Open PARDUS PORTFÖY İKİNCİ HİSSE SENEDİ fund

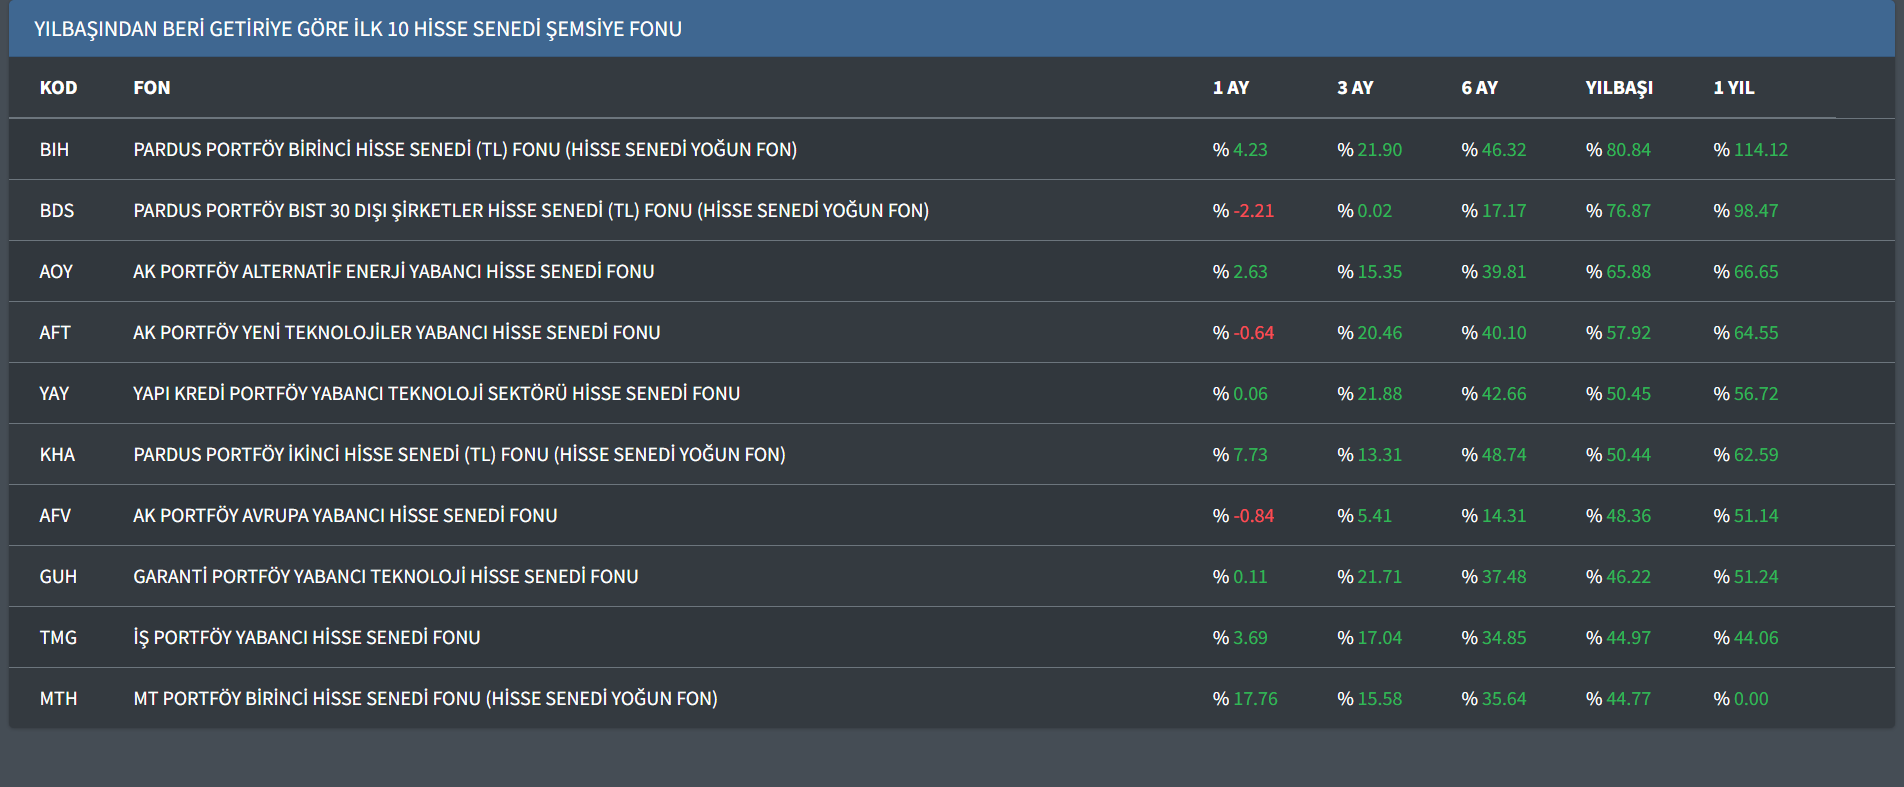[459, 455]
